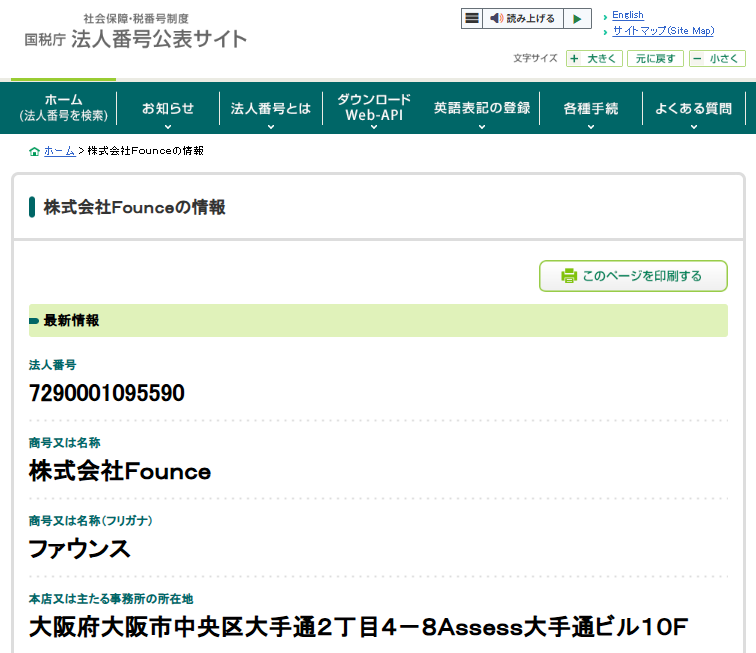Click the 最新情報 section header
756x653 pixels.
[378, 320]
